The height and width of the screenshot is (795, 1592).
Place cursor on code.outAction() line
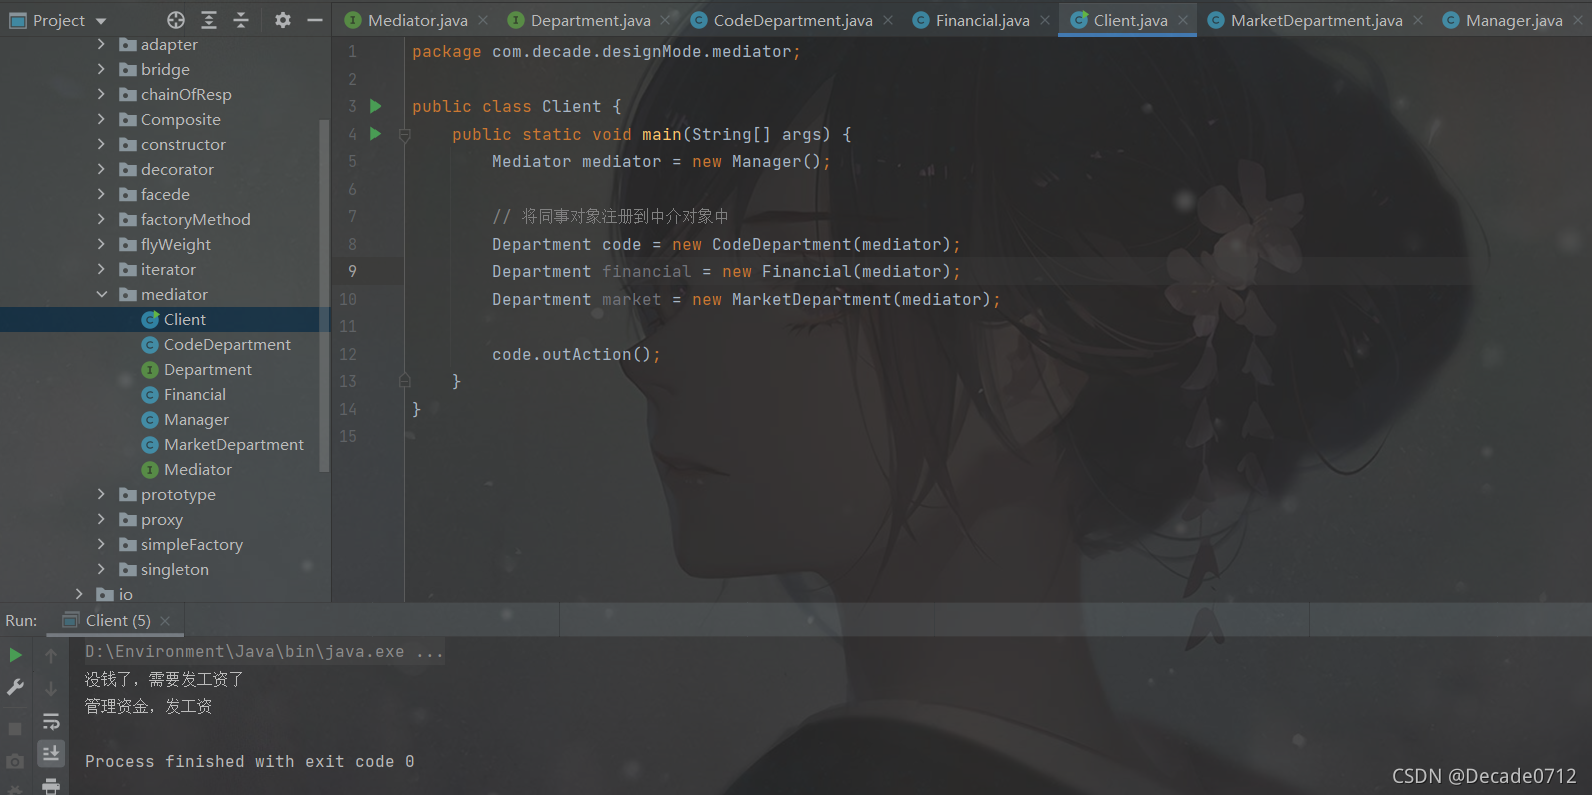point(576,354)
